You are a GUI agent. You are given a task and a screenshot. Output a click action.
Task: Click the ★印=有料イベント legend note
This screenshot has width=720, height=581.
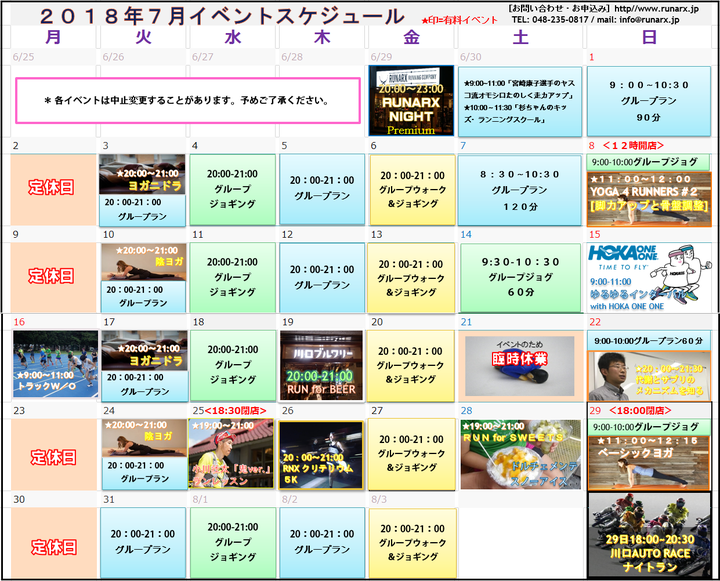460,20
